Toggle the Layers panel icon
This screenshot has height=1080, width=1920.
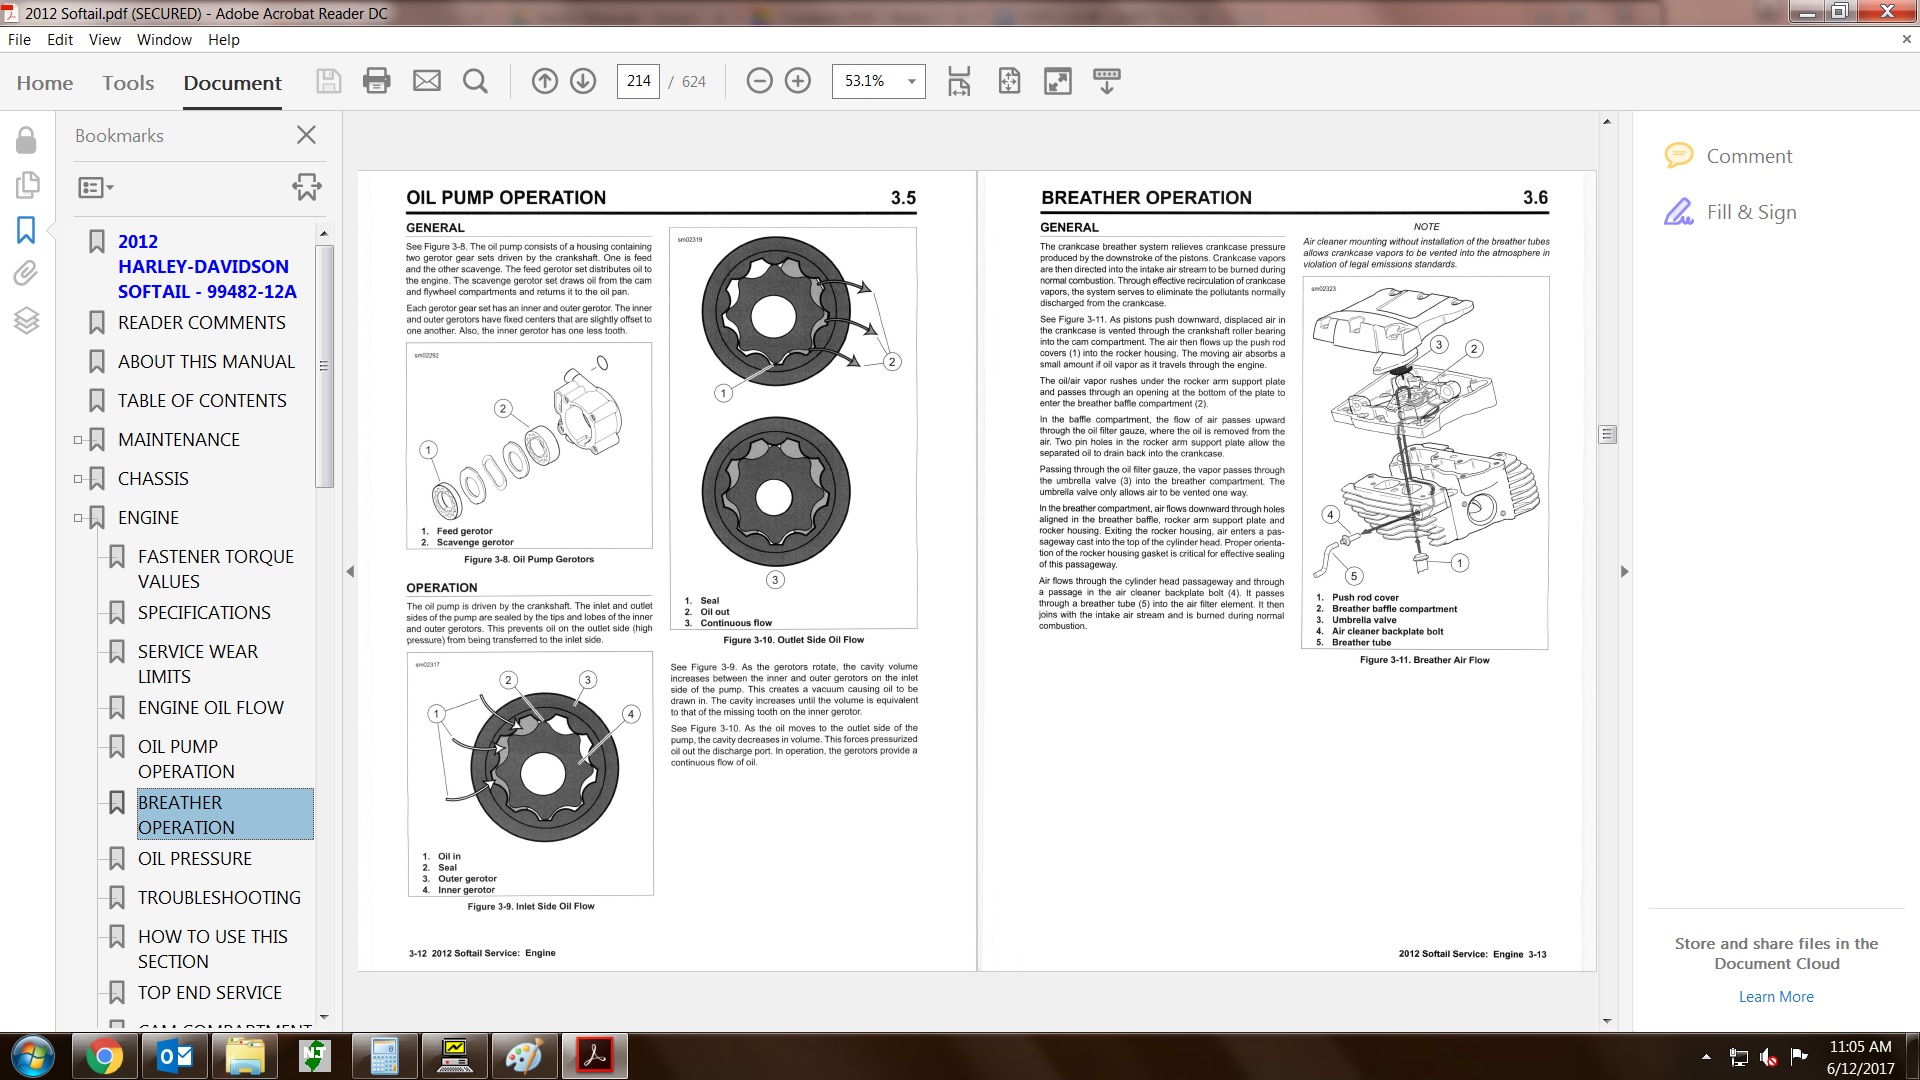point(26,320)
